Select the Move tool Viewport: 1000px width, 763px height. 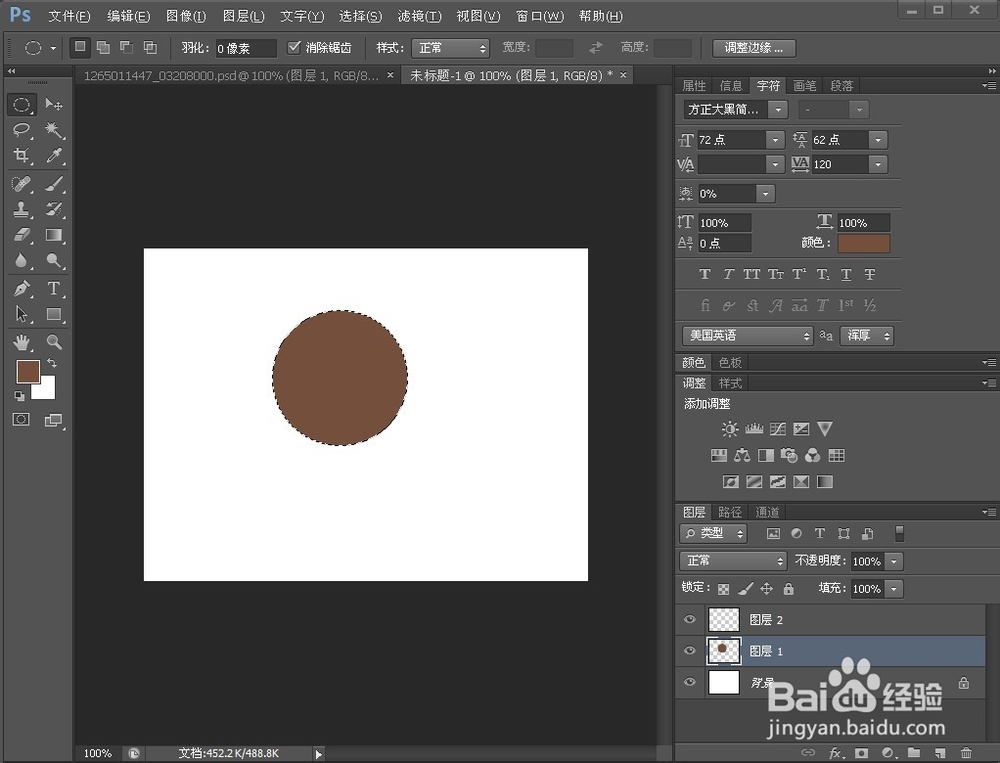click(x=54, y=105)
